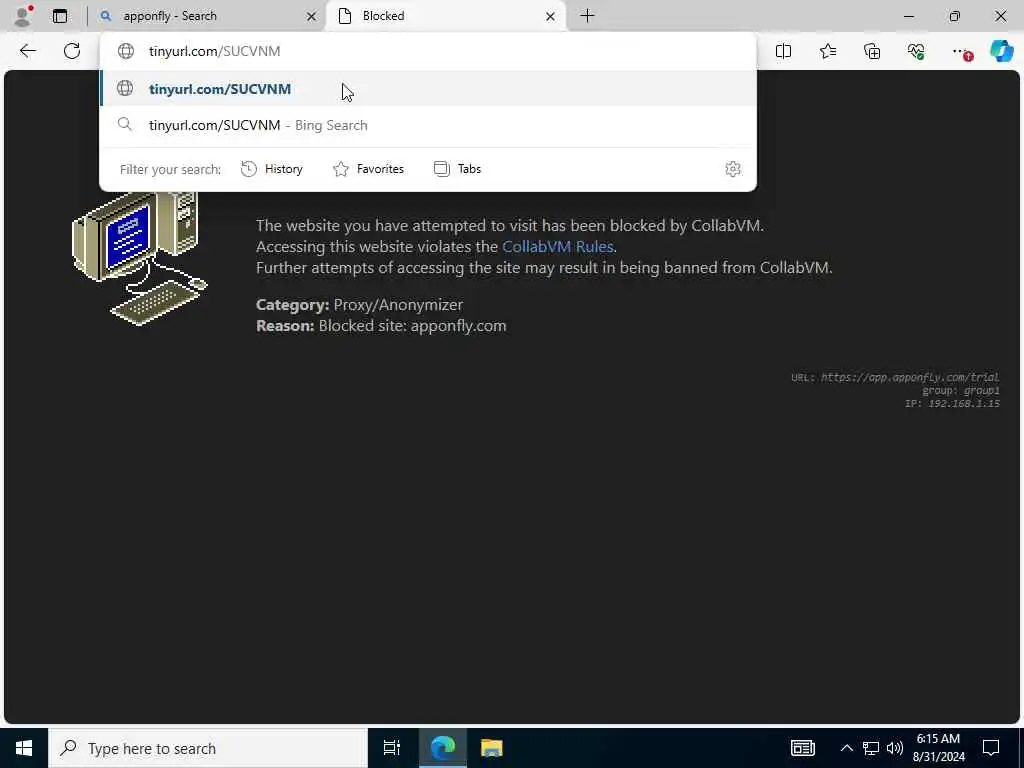
Task: Click the address bar containing tinyurl.com/SUCVNM
Action: (428, 51)
